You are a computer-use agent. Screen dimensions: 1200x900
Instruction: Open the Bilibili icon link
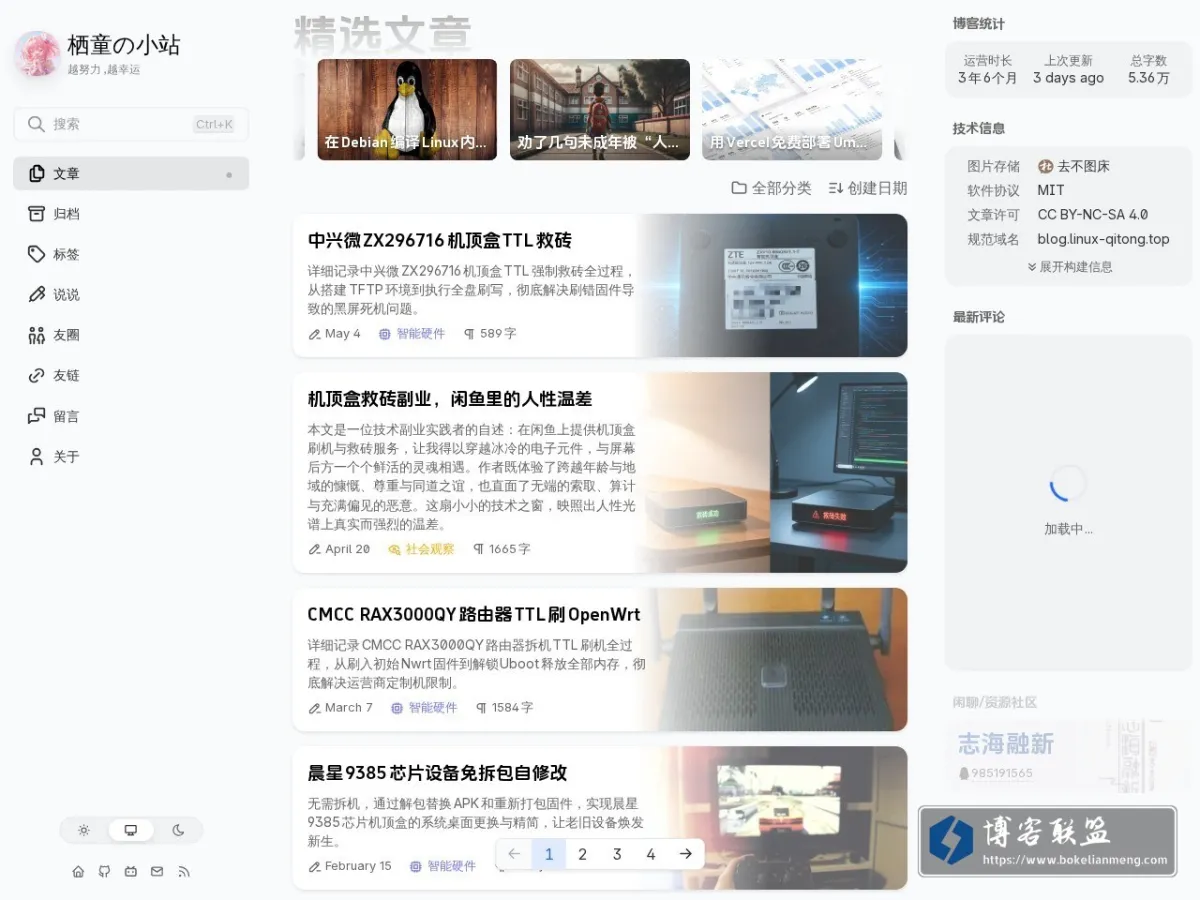[131, 872]
